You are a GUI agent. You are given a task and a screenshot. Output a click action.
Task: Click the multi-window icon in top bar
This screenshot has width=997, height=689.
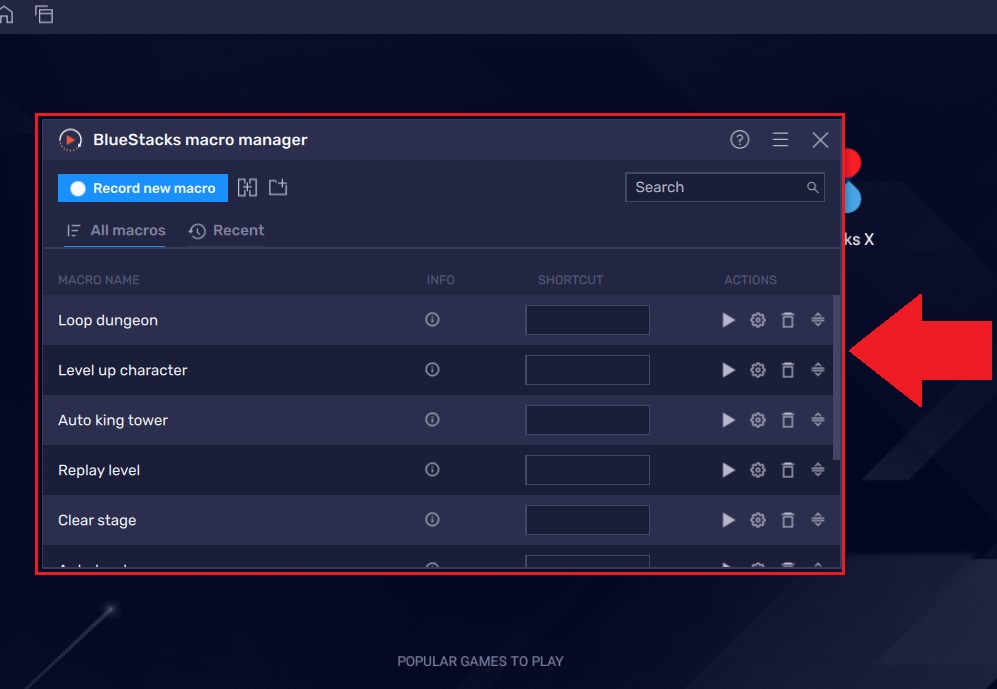click(44, 14)
